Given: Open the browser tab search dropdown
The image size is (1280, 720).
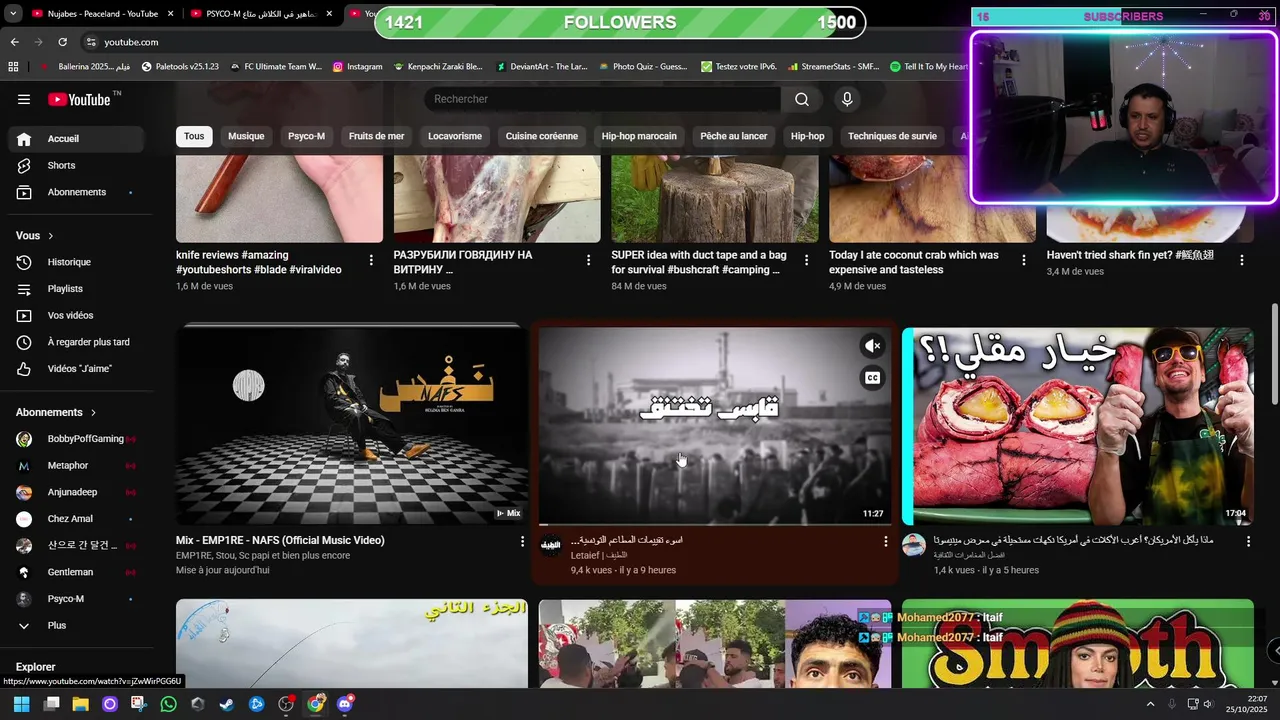Looking at the screenshot, I should tap(13, 14).
